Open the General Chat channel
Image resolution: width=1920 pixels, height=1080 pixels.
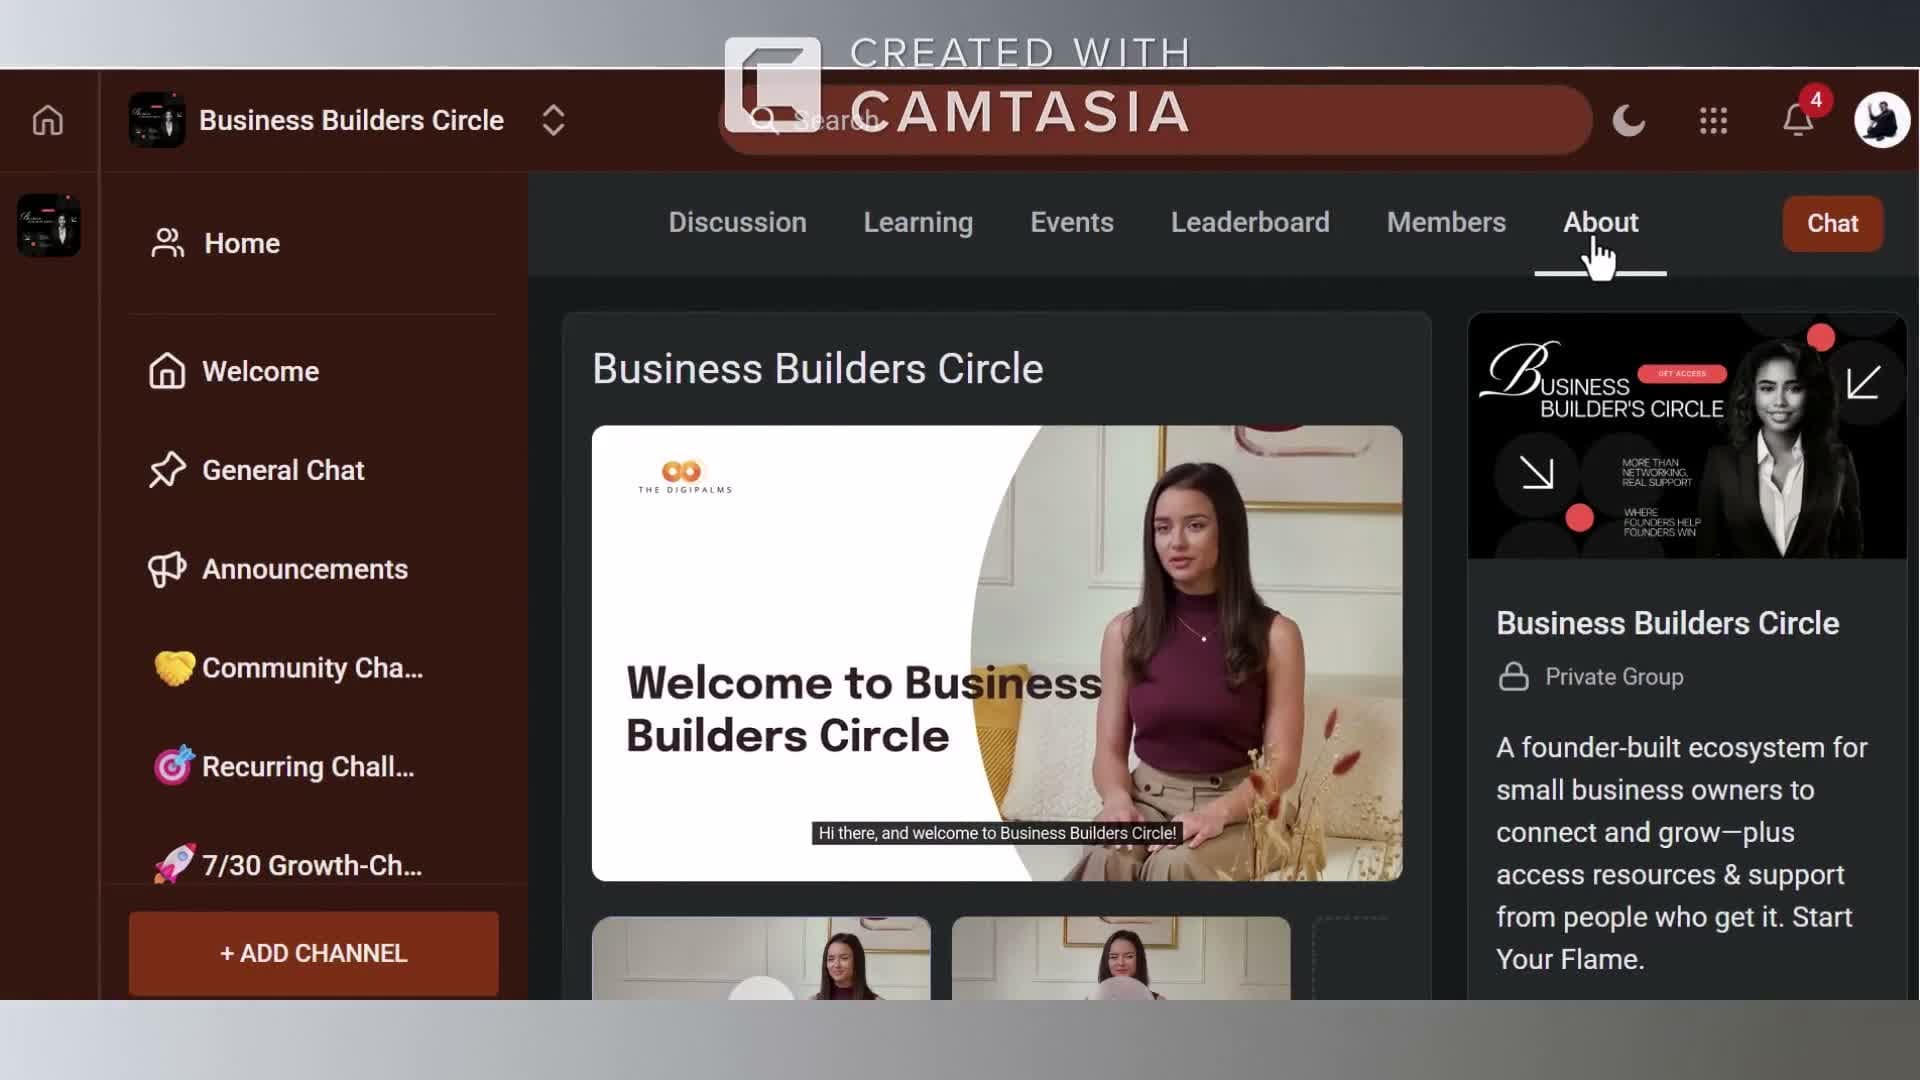click(282, 470)
